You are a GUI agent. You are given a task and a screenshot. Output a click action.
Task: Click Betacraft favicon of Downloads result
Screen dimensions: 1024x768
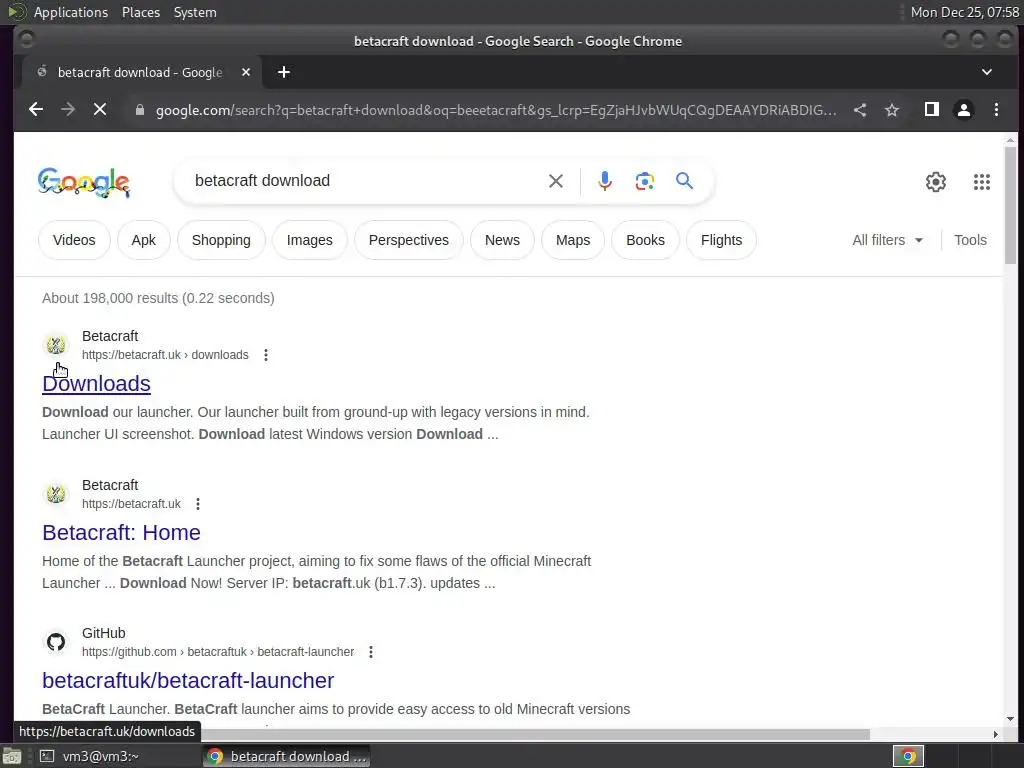tap(56, 345)
